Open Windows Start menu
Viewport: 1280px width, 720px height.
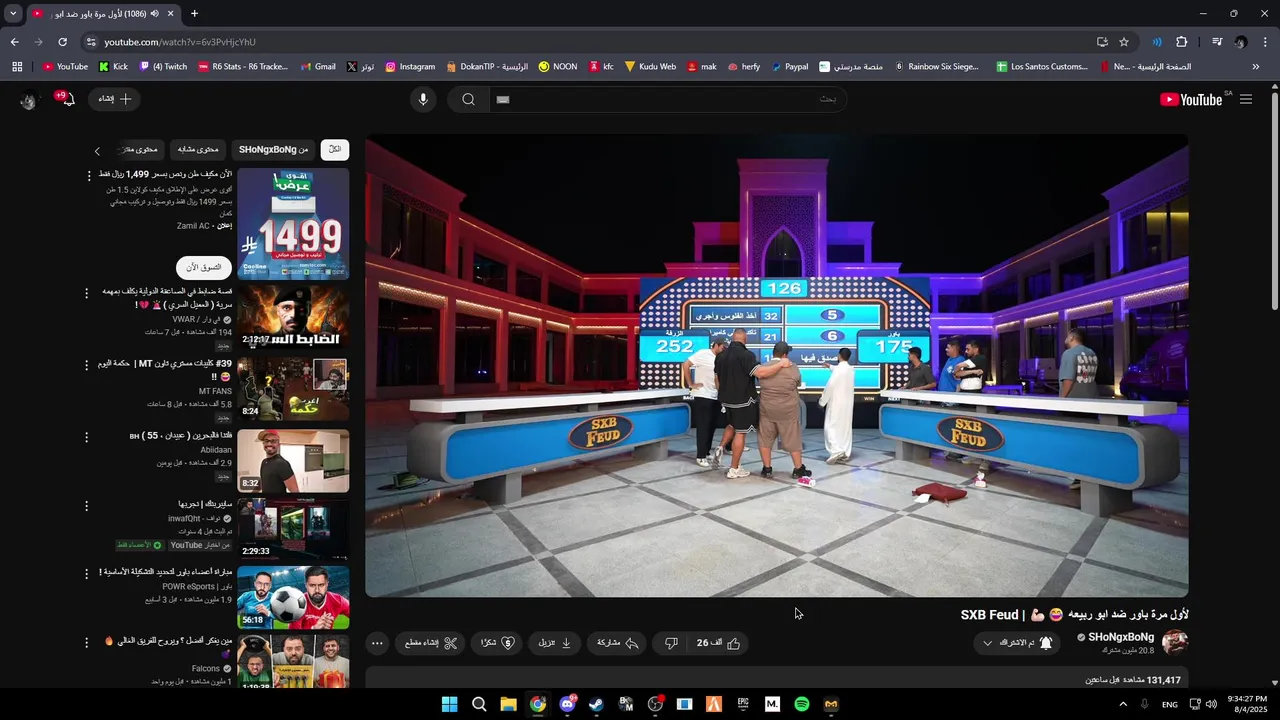tap(450, 704)
